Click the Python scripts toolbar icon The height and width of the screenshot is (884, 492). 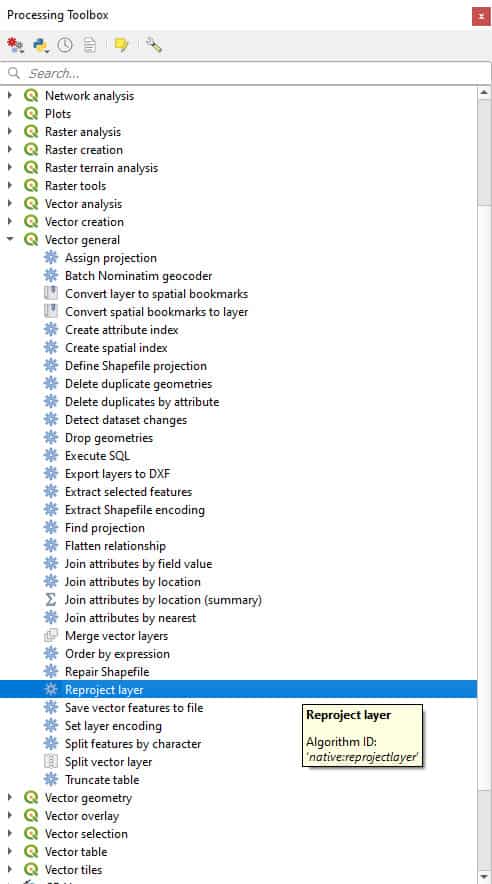pos(41,45)
